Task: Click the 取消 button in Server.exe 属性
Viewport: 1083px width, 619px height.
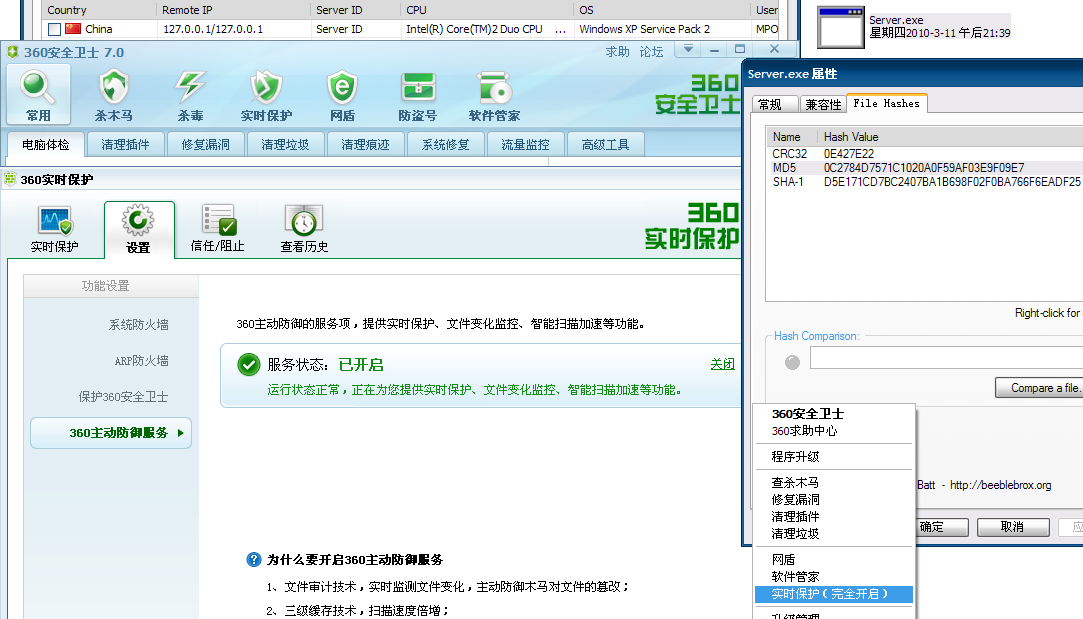Action: pos(1013,527)
